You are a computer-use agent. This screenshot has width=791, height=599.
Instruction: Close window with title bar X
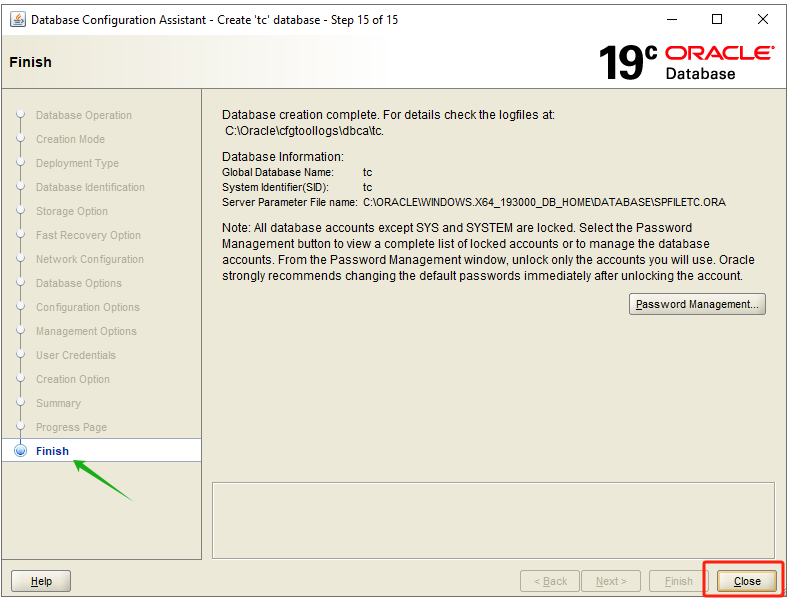763,20
